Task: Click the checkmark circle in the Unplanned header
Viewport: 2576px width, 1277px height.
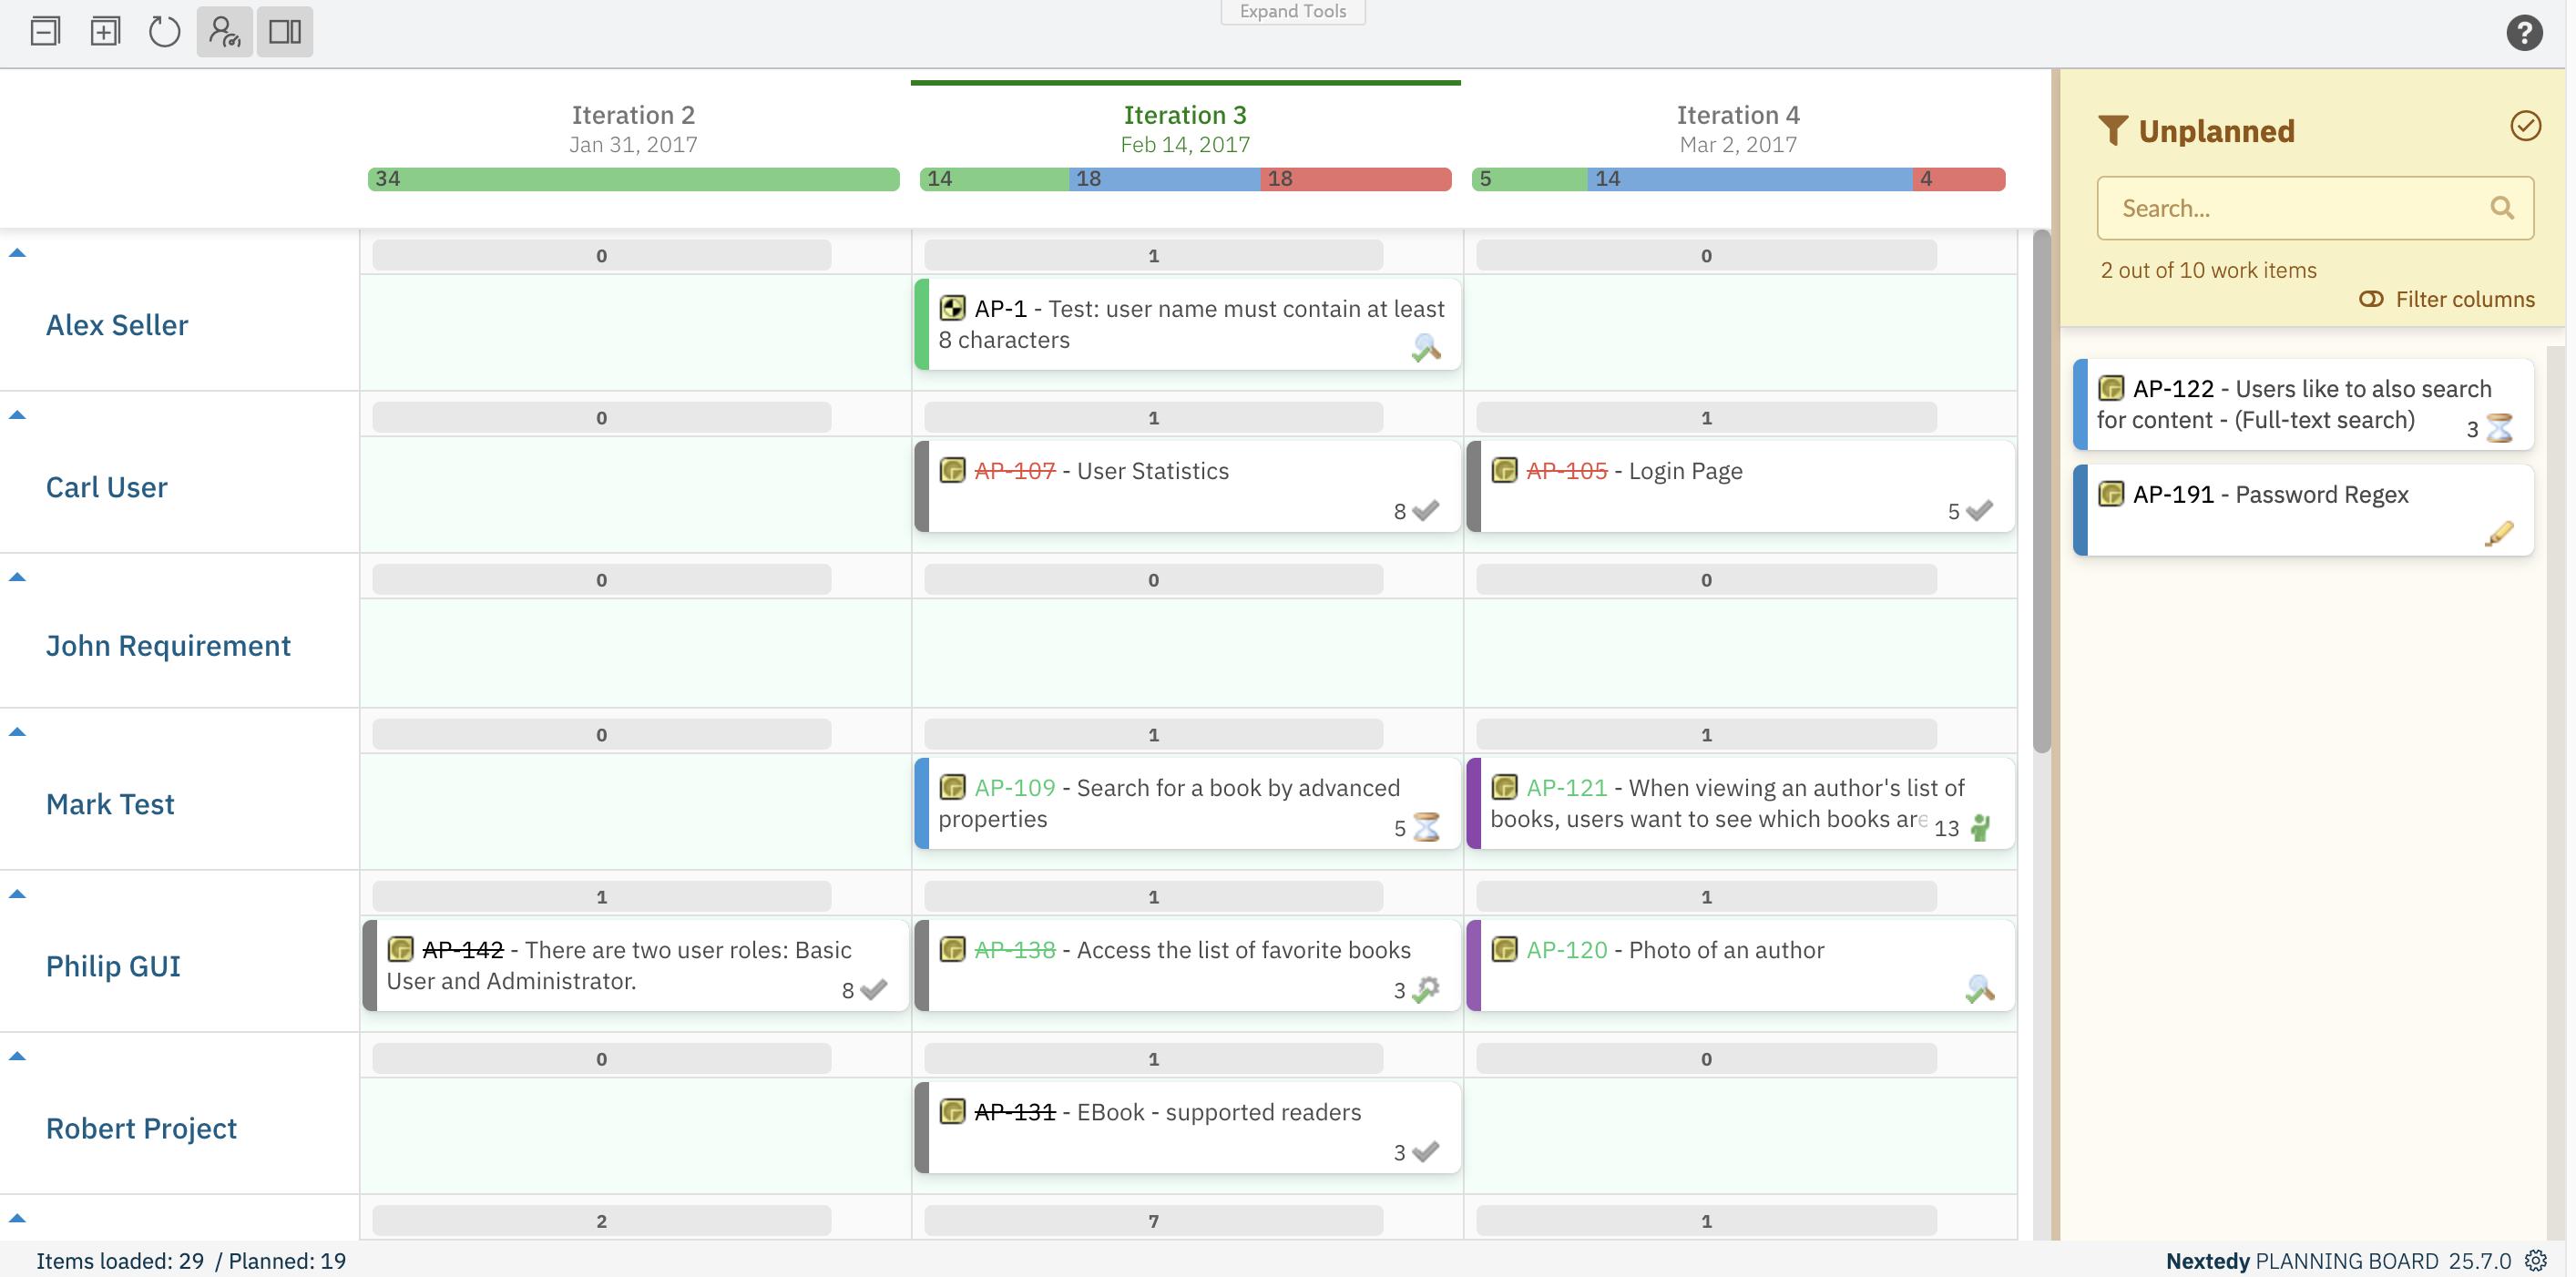Action: 2525,126
